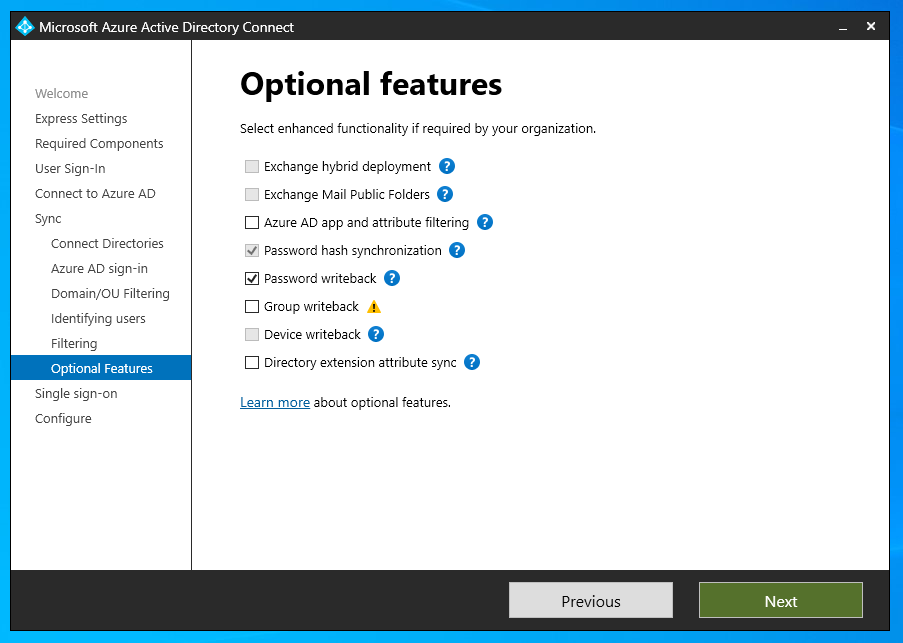This screenshot has height=643, width=903.
Task: Open help for Exchange hybrid deployment
Action: click(x=447, y=166)
